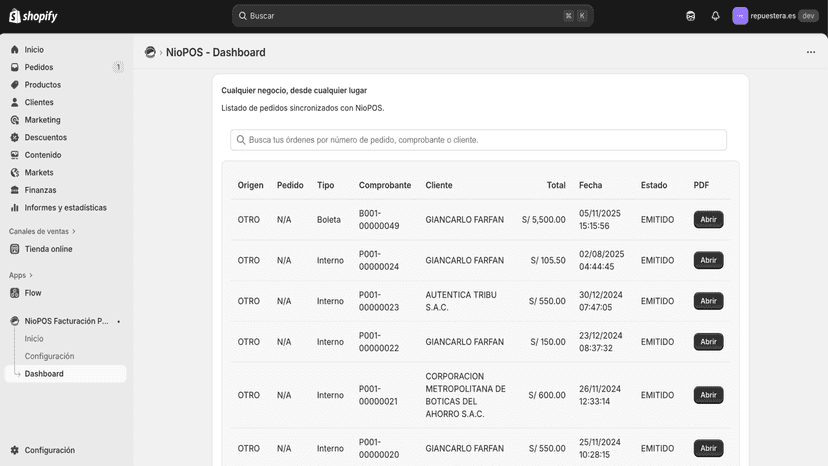The image size is (828, 466).
Task: Expand Canales de ventas section
Action: (x=42, y=231)
